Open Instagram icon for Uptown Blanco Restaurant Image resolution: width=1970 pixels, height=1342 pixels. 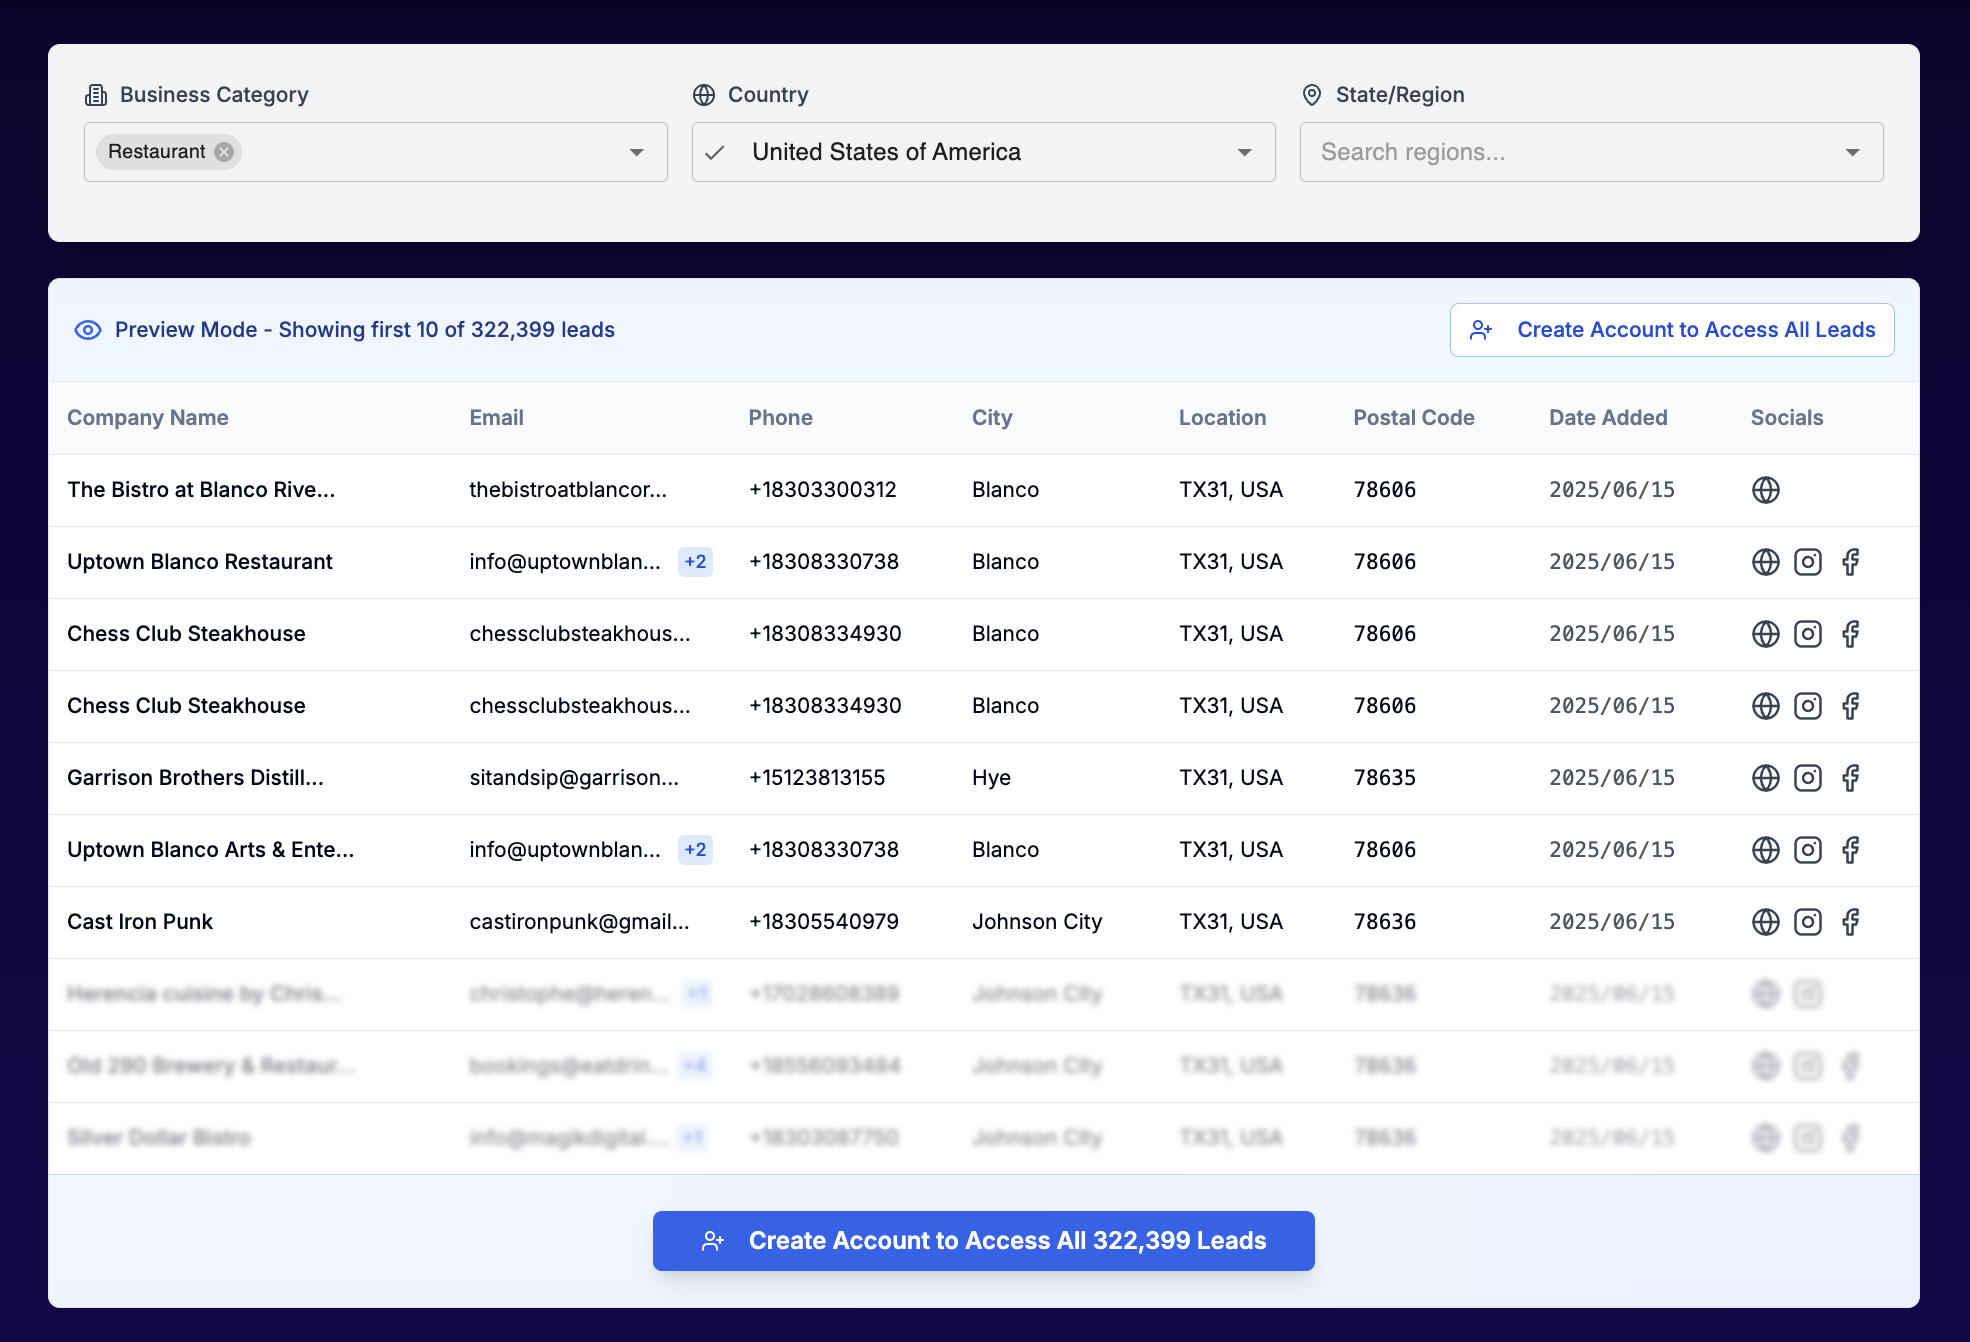pos(1807,562)
